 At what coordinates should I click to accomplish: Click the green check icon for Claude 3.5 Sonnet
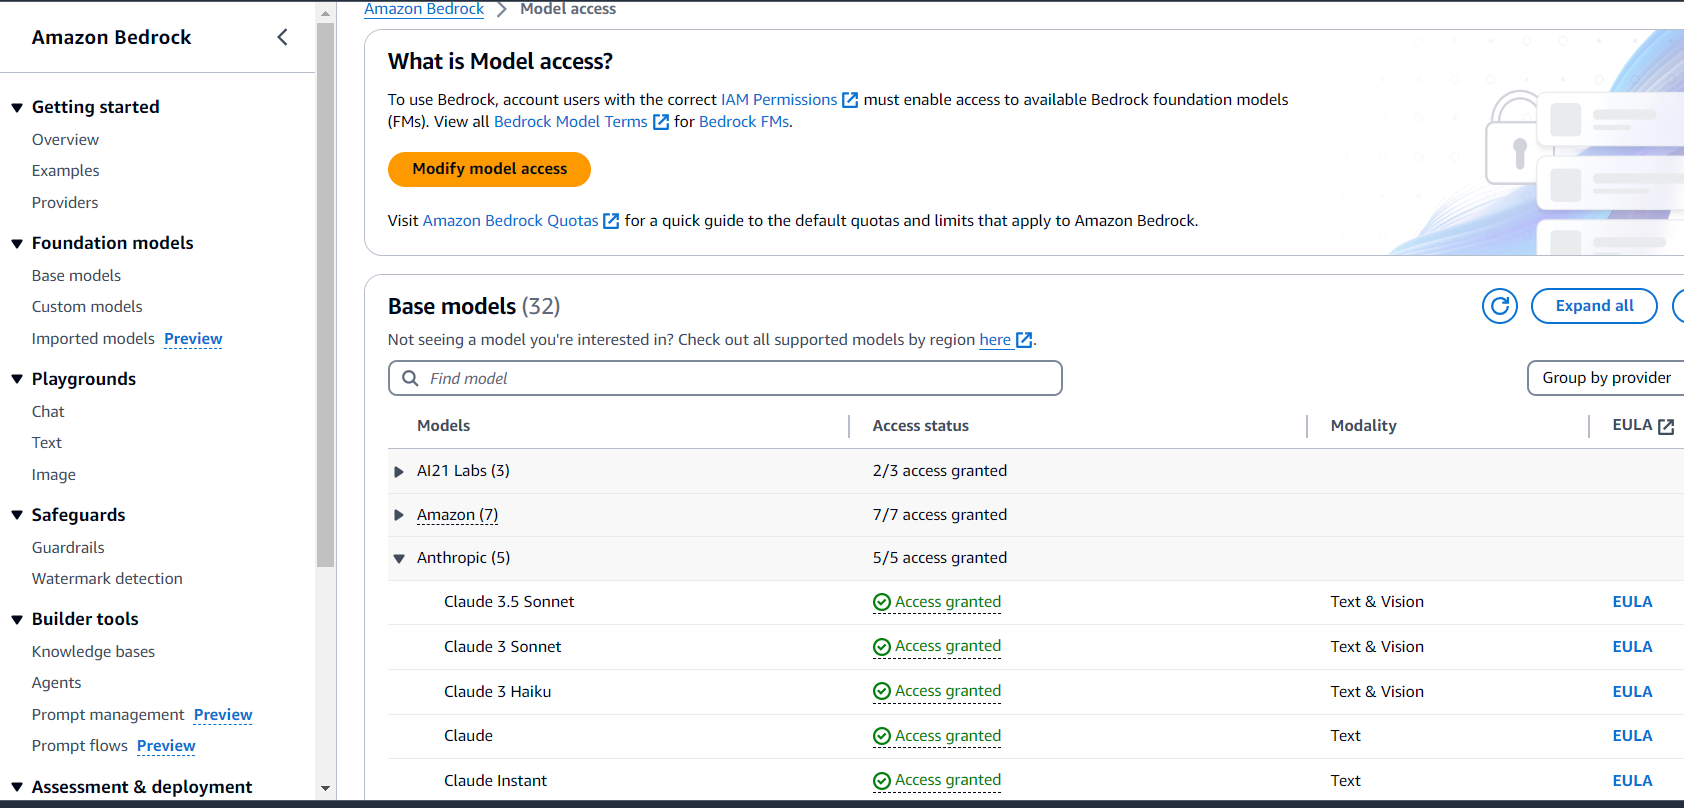(881, 602)
